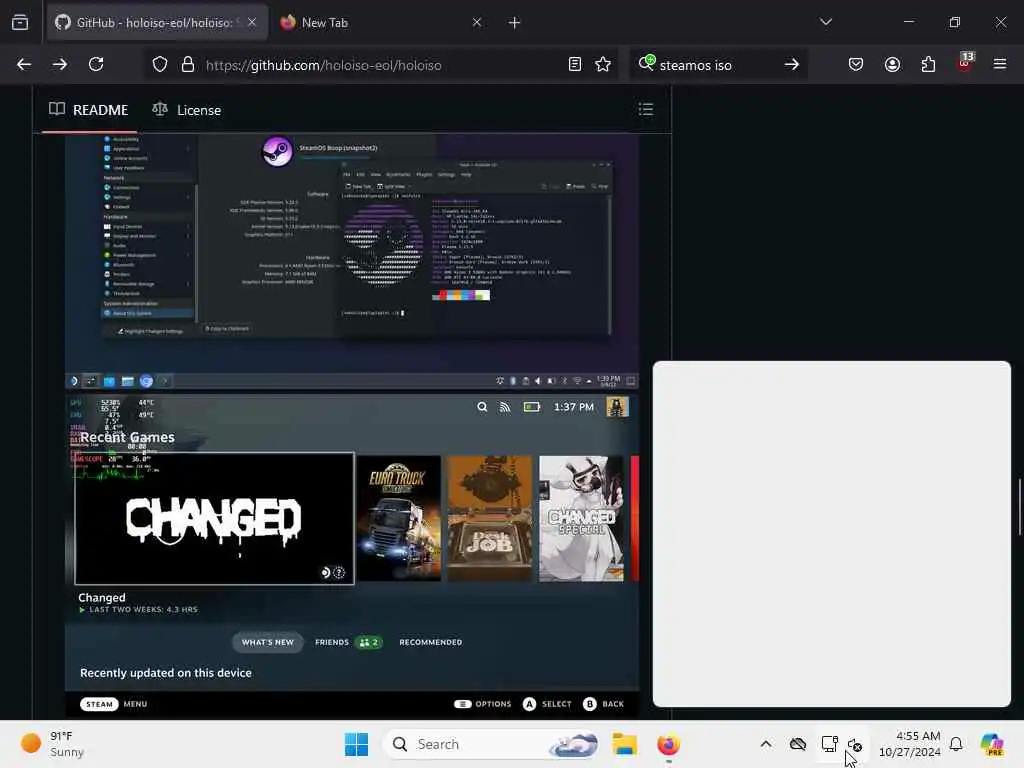Click 'Recently updated on this device' text

pos(166,673)
